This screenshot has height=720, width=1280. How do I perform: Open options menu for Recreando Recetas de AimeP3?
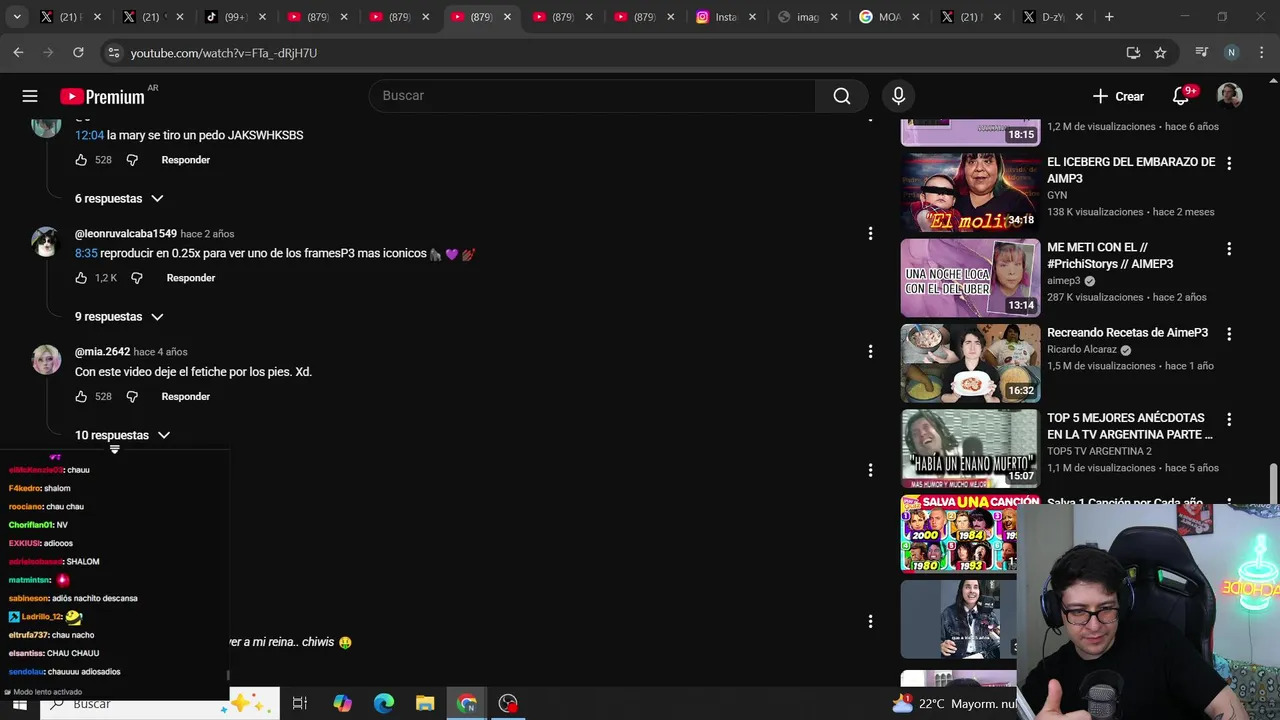coord(1229,334)
